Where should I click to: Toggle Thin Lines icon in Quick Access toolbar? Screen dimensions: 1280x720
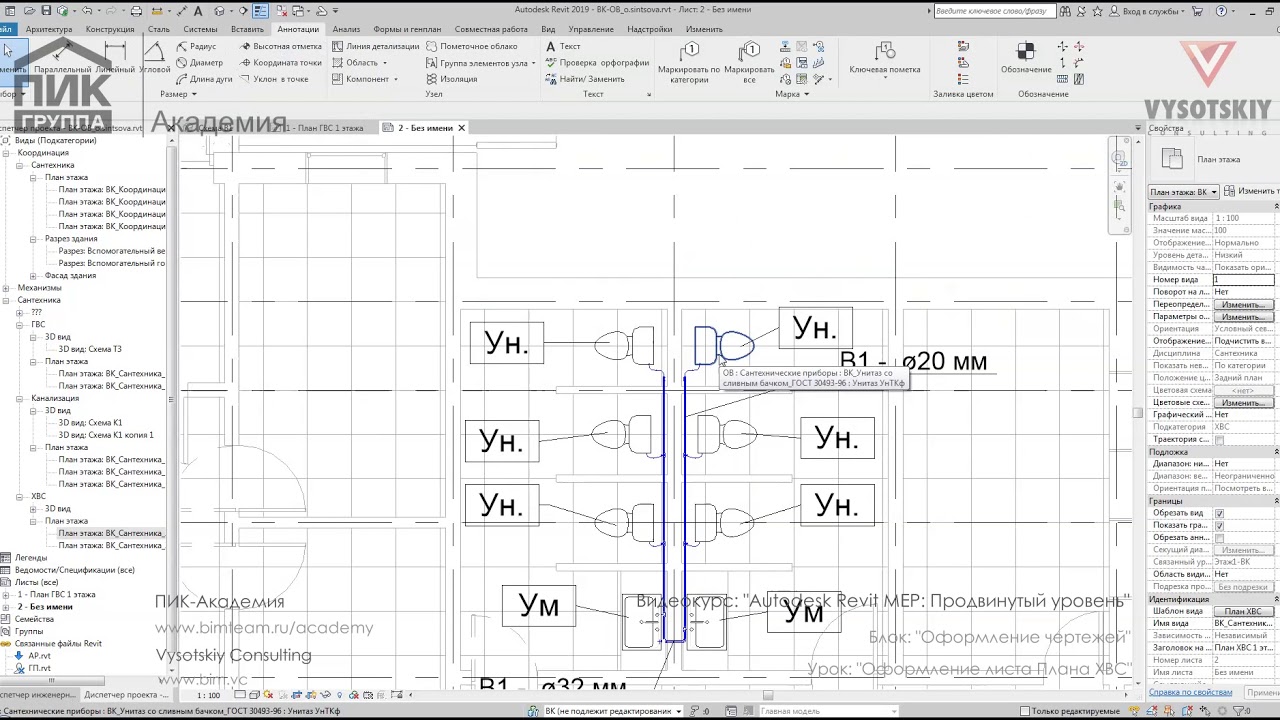click(260, 11)
